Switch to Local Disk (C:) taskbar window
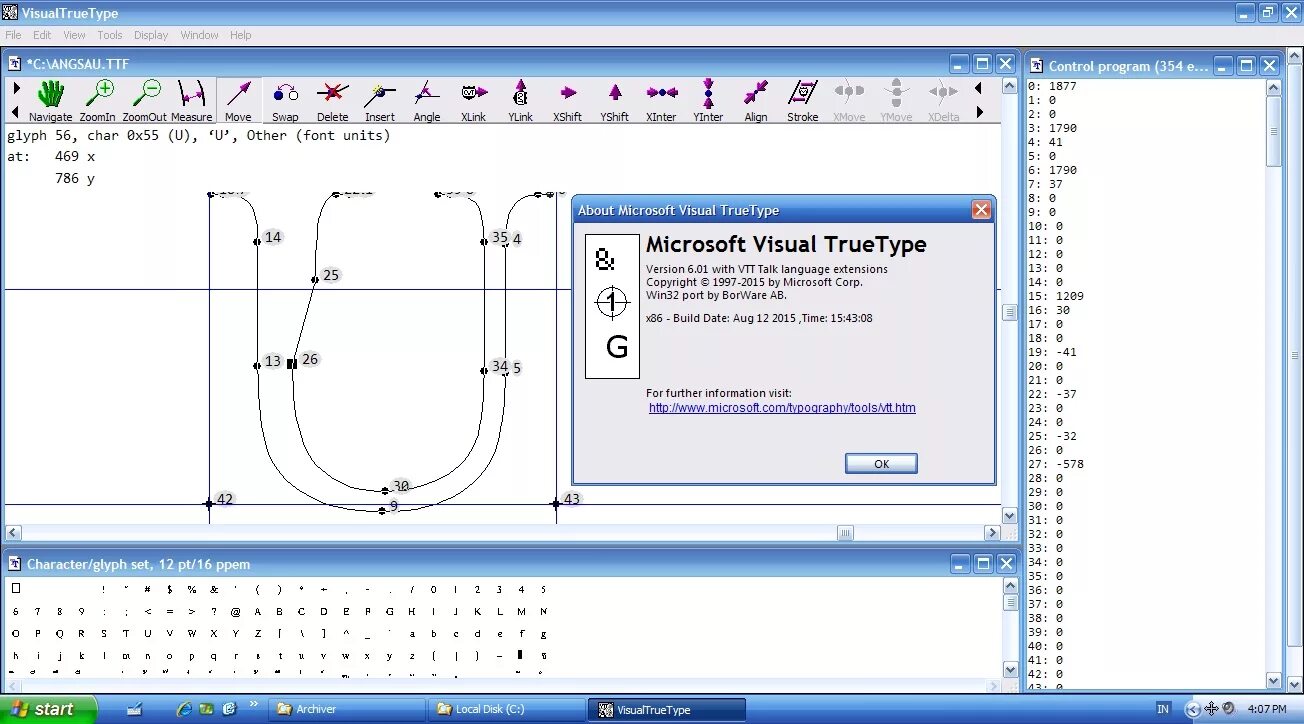The image size is (1304, 724). tap(506, 709)
